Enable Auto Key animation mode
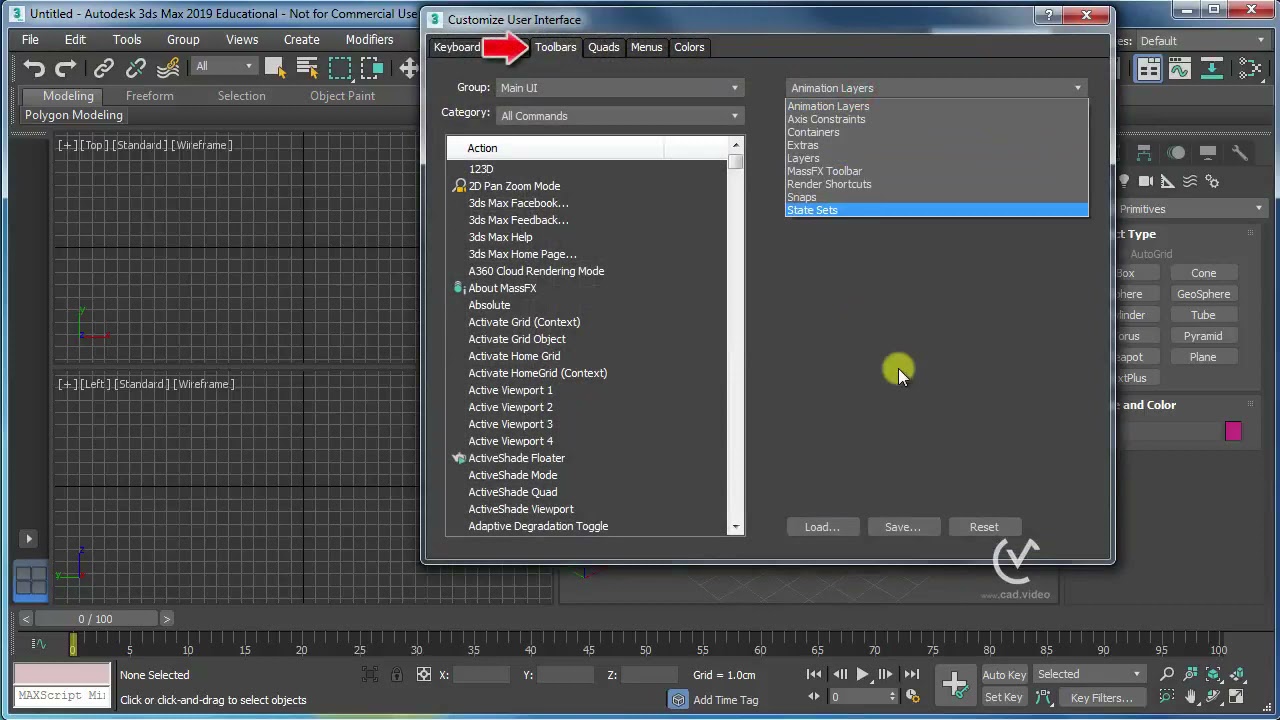The height and width of the screenshot is (720, 1280). point(1004,675)
